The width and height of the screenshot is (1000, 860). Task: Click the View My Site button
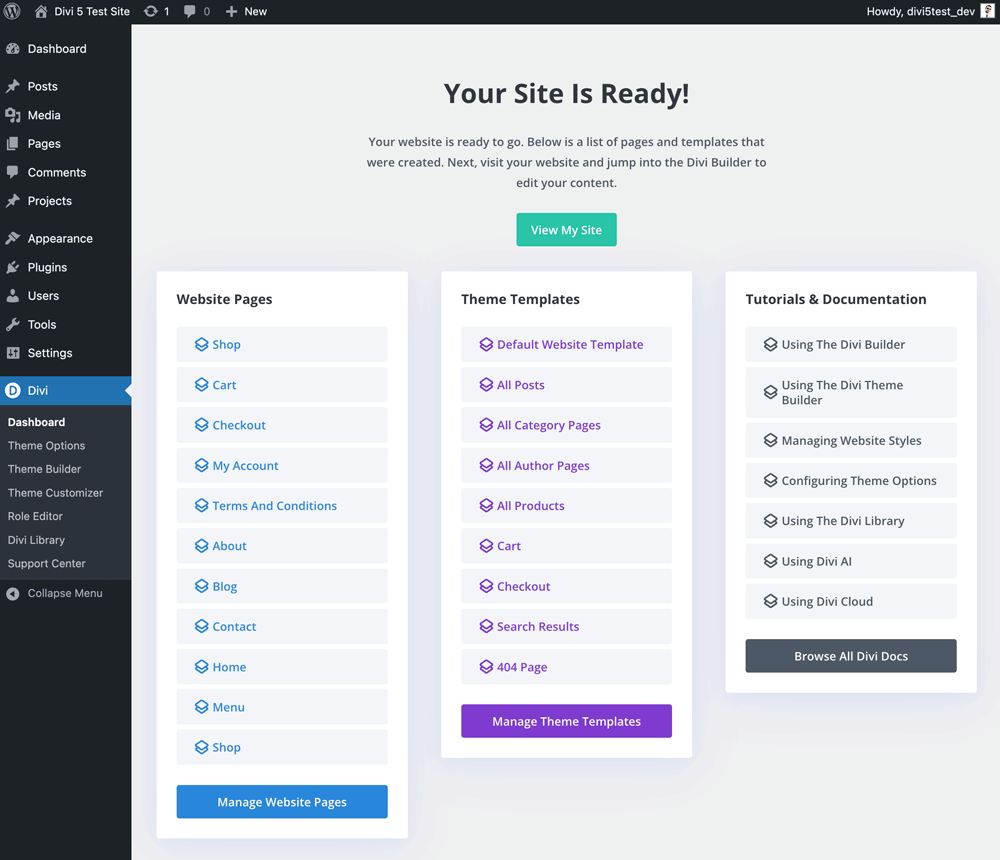coord(566,230)
